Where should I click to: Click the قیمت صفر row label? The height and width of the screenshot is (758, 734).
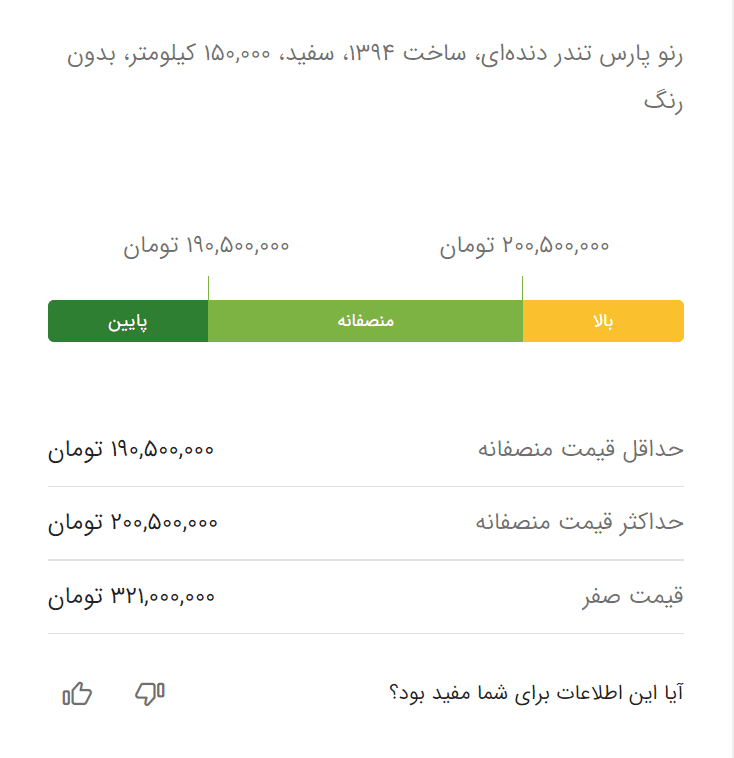pyautogui.click(x=632, y=596)
